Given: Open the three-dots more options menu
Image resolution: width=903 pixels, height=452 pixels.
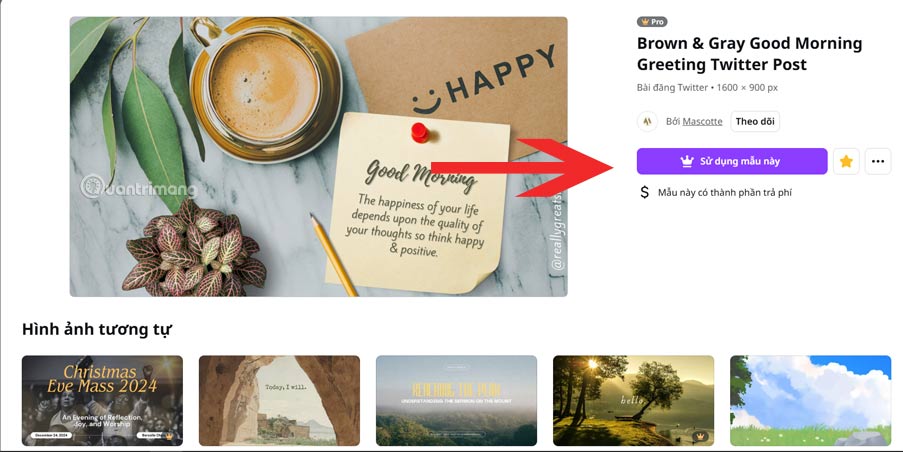Looking at the screenshot, I should coord(878,161).
